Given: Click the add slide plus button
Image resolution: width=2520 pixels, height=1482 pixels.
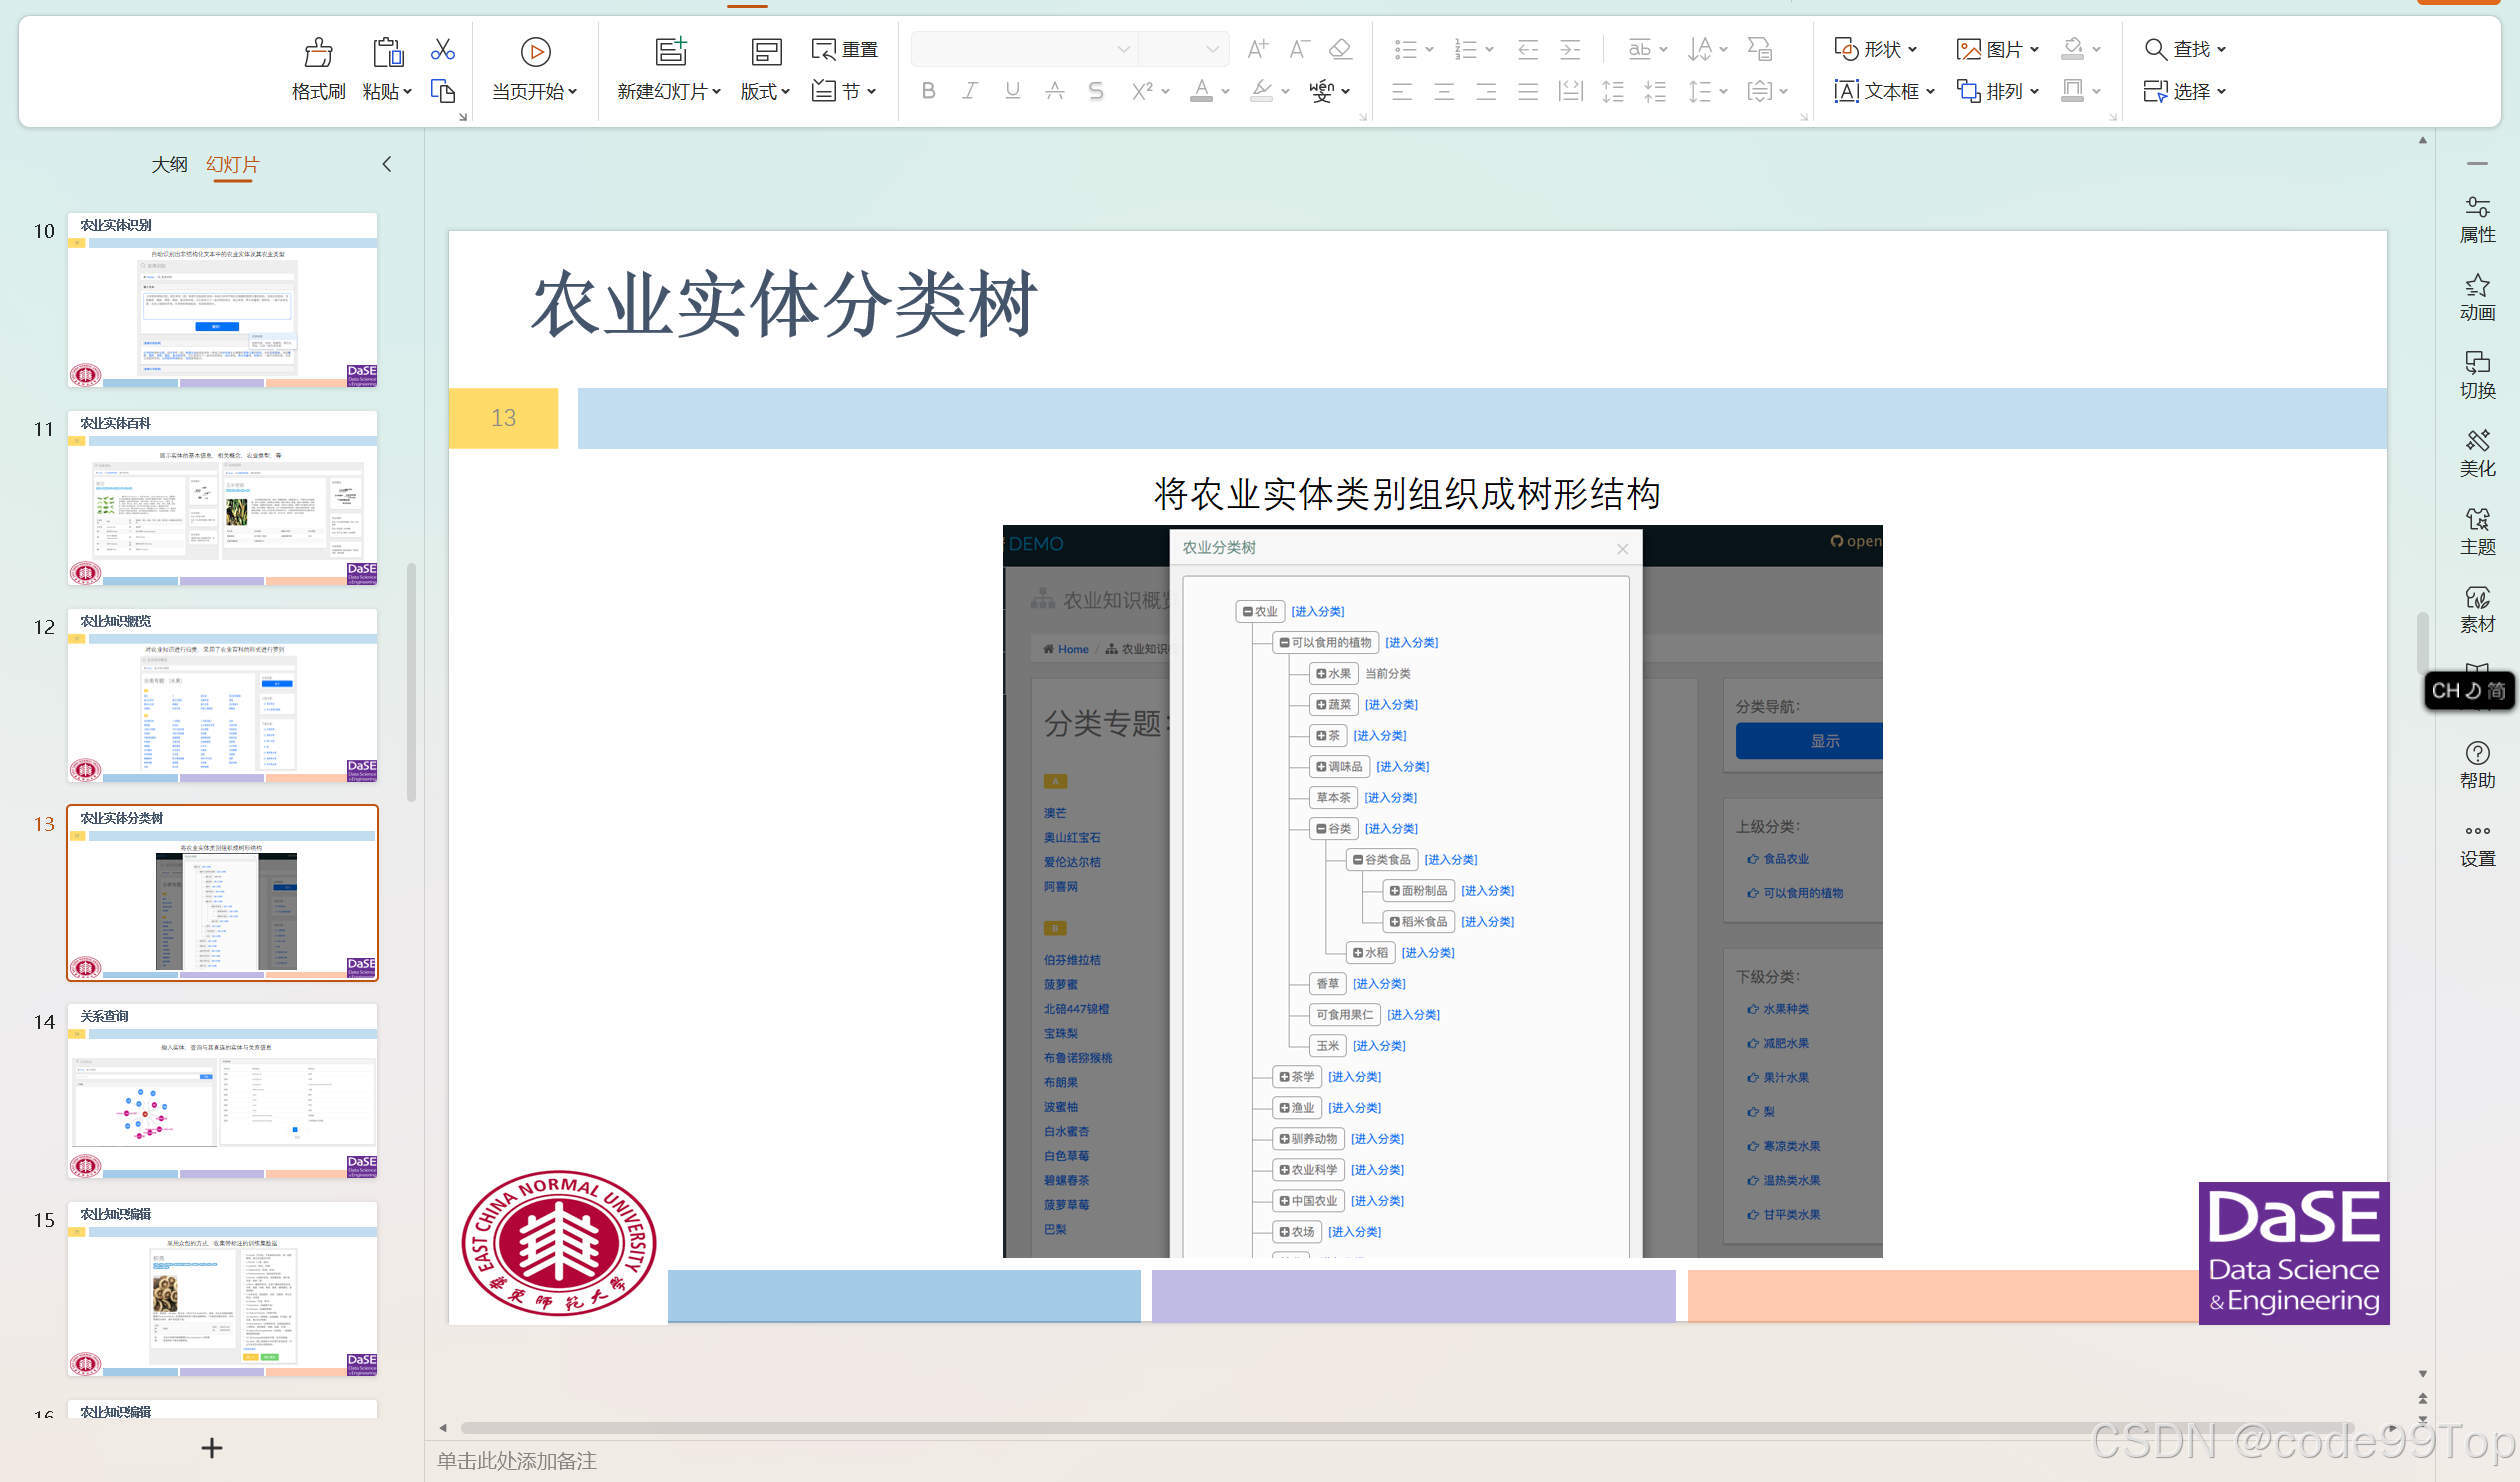Looking at the screenshot, I should click(211, 1447).
